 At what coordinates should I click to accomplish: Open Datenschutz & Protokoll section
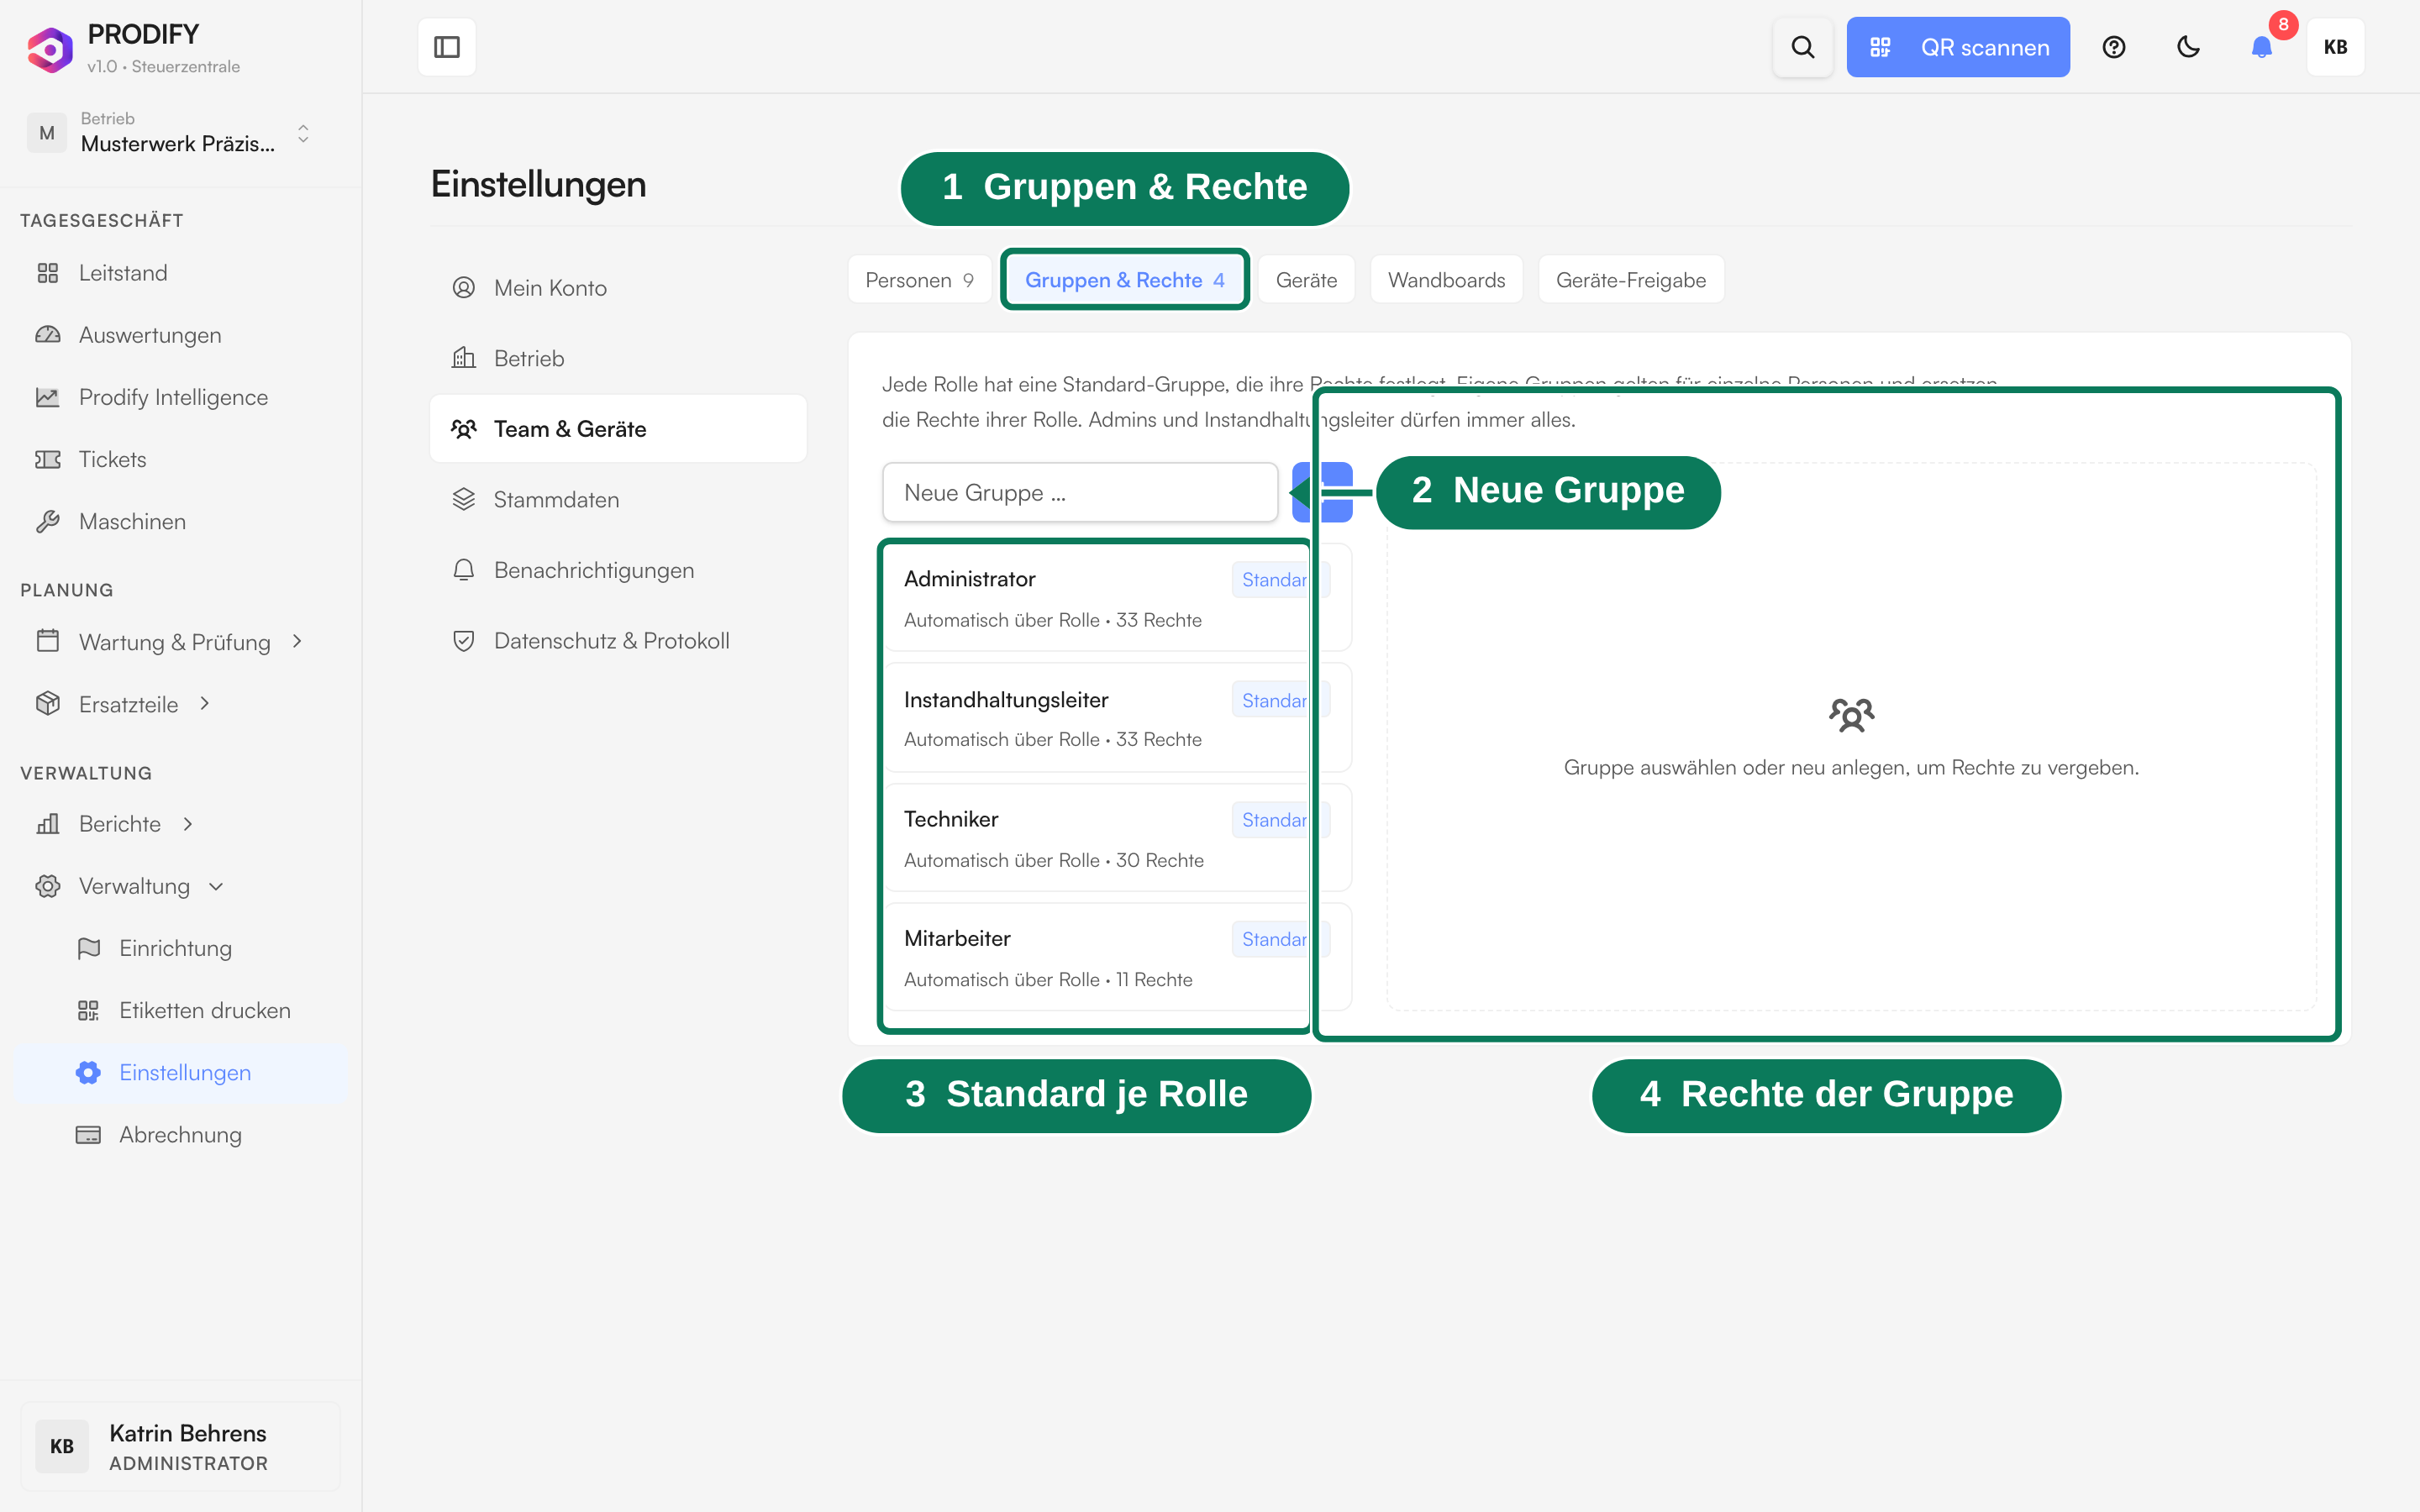click(618, 640)
